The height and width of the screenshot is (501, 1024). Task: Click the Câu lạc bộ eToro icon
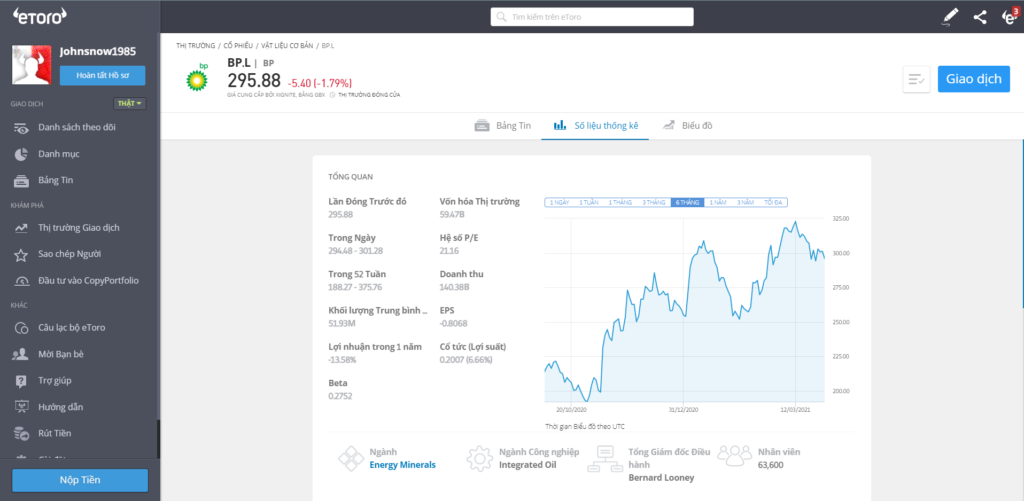[22, 328]
